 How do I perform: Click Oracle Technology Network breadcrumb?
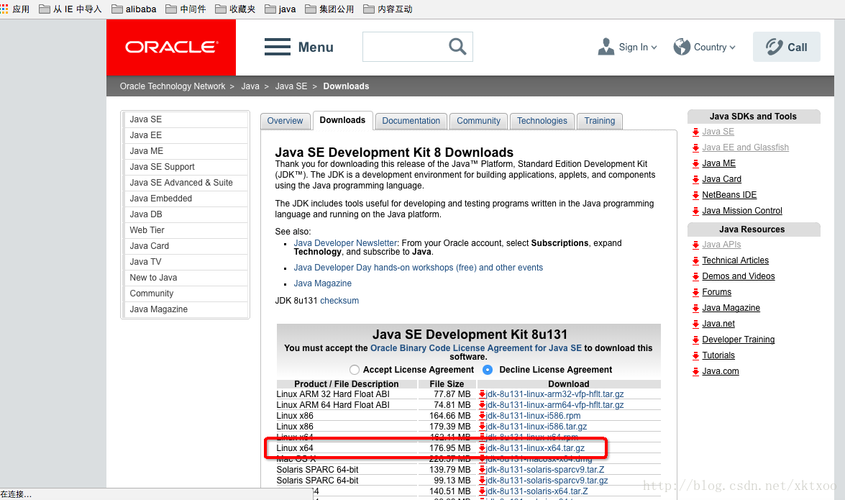point(172,86)
